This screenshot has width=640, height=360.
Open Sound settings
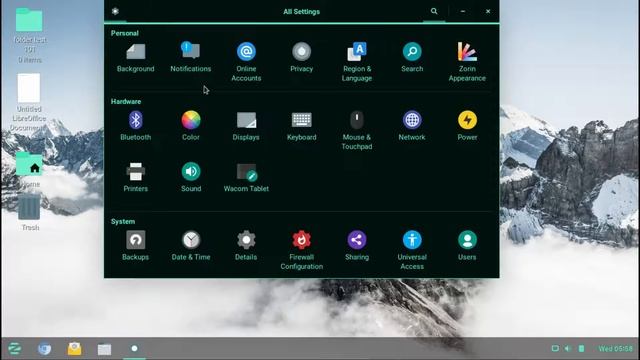pyautogui.click(x=191, y=177)
